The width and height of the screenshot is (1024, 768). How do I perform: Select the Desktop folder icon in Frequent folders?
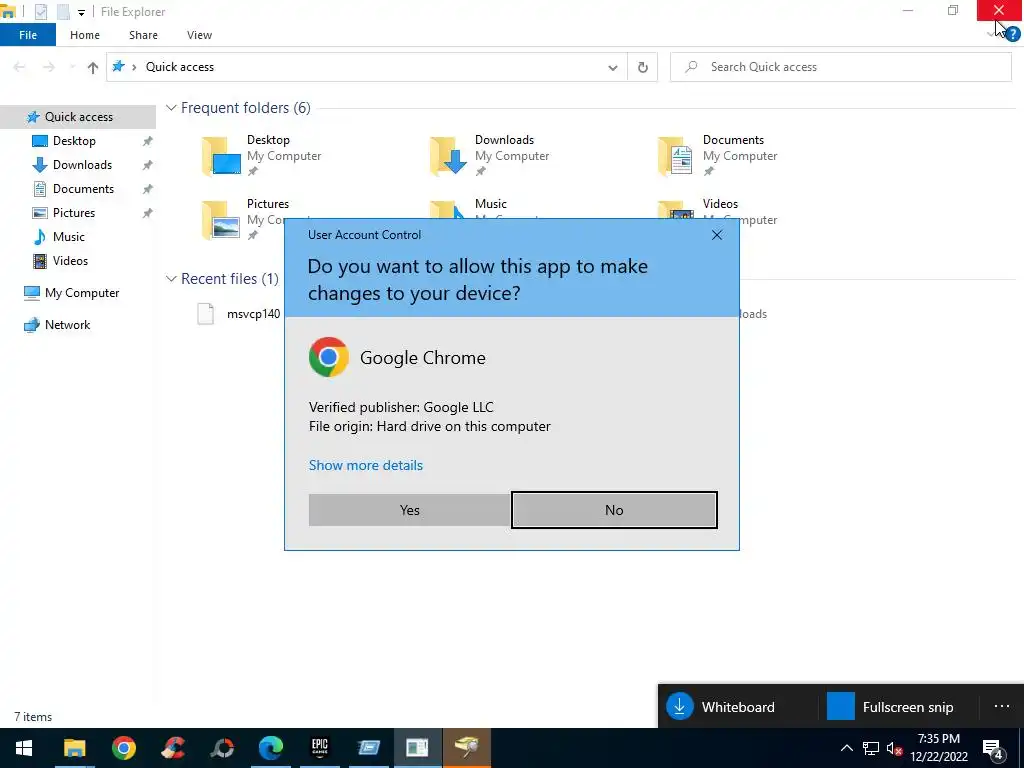[x=222, y=156]
